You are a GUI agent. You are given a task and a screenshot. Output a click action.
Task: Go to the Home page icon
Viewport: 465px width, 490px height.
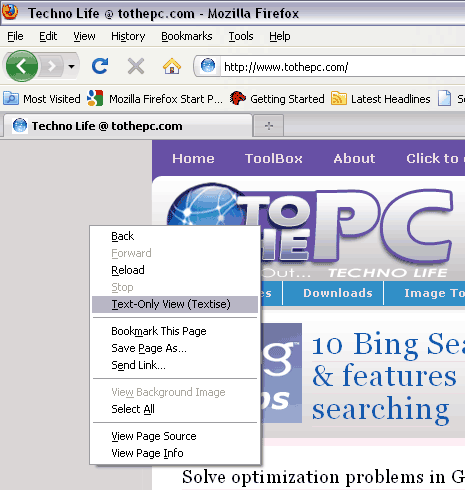tap(172, 66)
